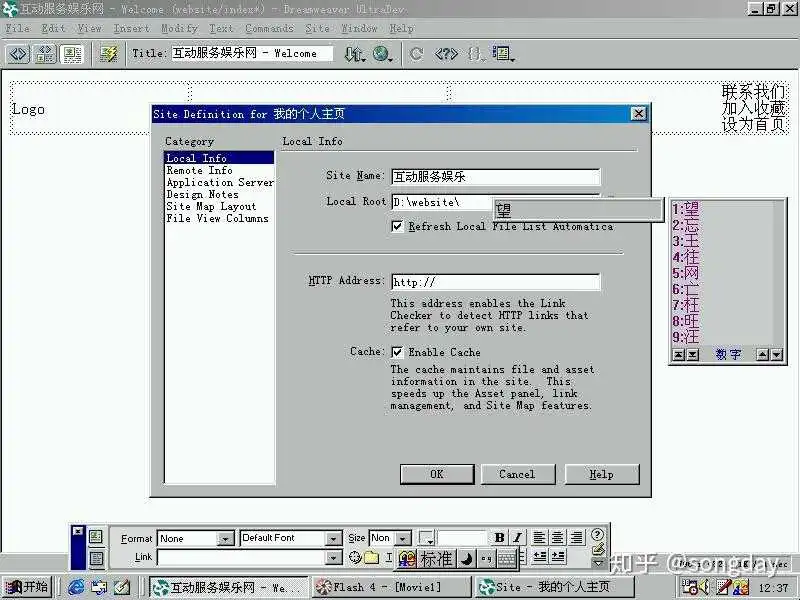Toggle Bold in Property inspector
800x600 pixels.
click(499, 537)
